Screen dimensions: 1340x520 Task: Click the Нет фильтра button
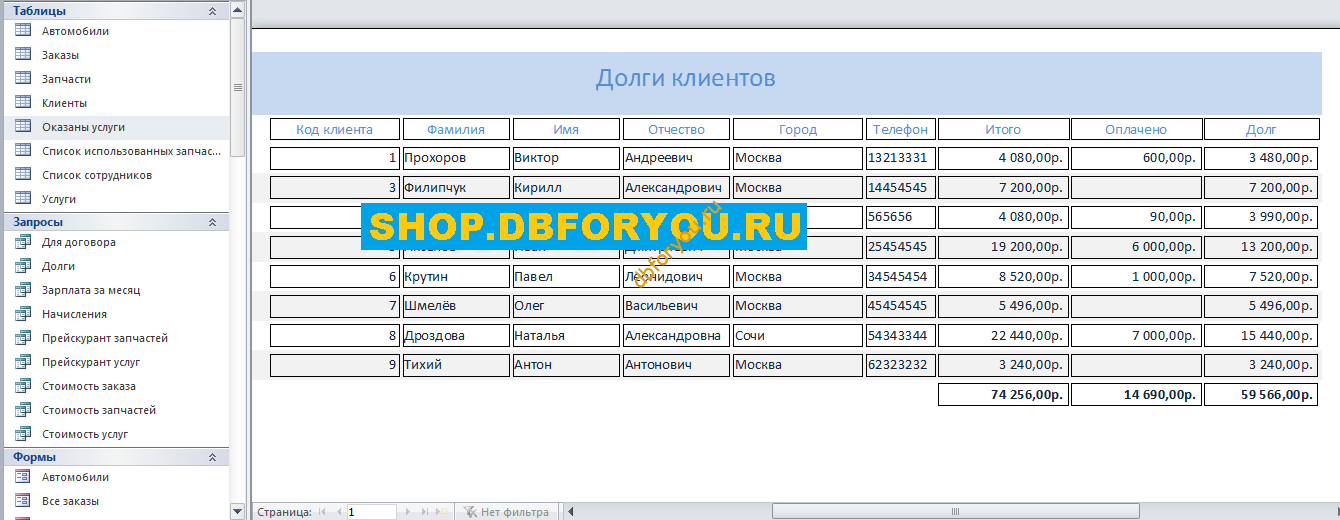click(x=506, y=512)
